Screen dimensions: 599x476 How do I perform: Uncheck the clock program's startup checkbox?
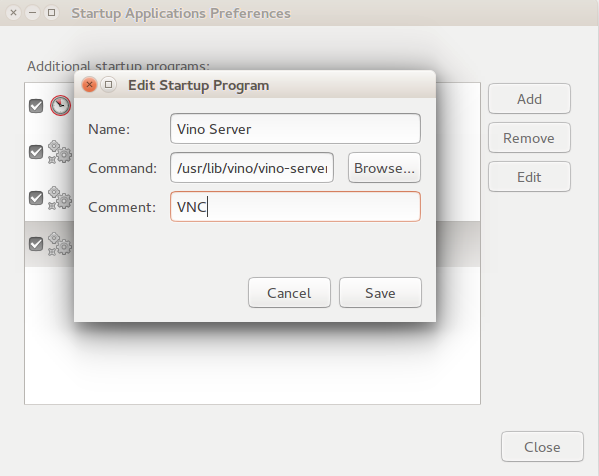click(x=36, y=106)
